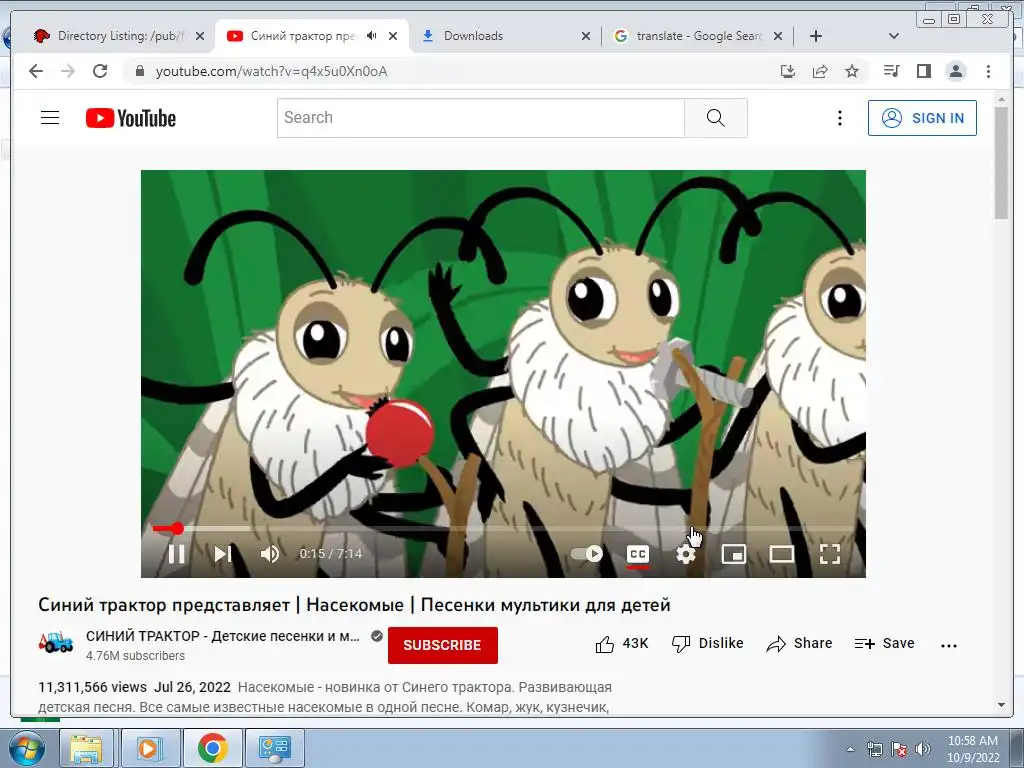
Task: Open Chrome profile avatar
Action: (x=956, y=71)
